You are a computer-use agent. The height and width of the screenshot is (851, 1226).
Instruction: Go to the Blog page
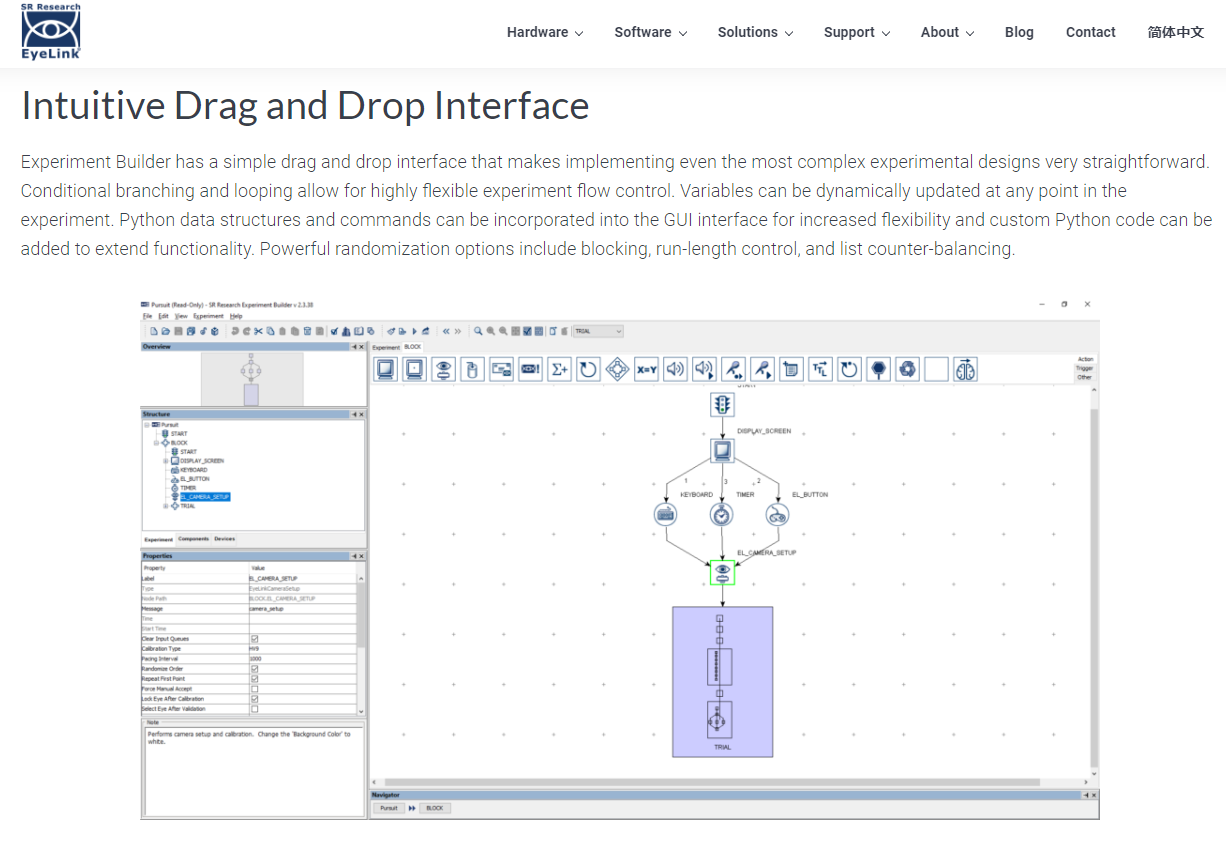click(x=1019, y=32)
